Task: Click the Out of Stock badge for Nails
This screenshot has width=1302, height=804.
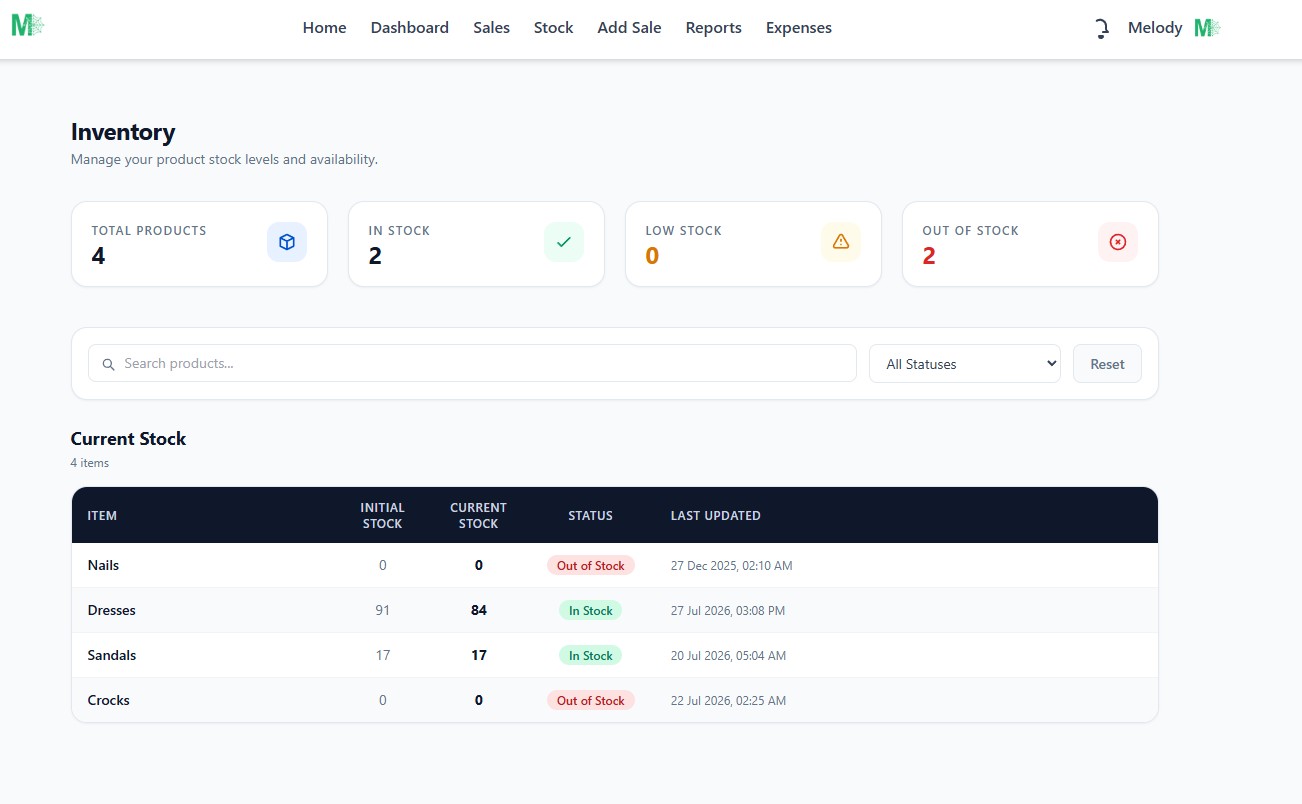Action: click(x=591, y=566)
